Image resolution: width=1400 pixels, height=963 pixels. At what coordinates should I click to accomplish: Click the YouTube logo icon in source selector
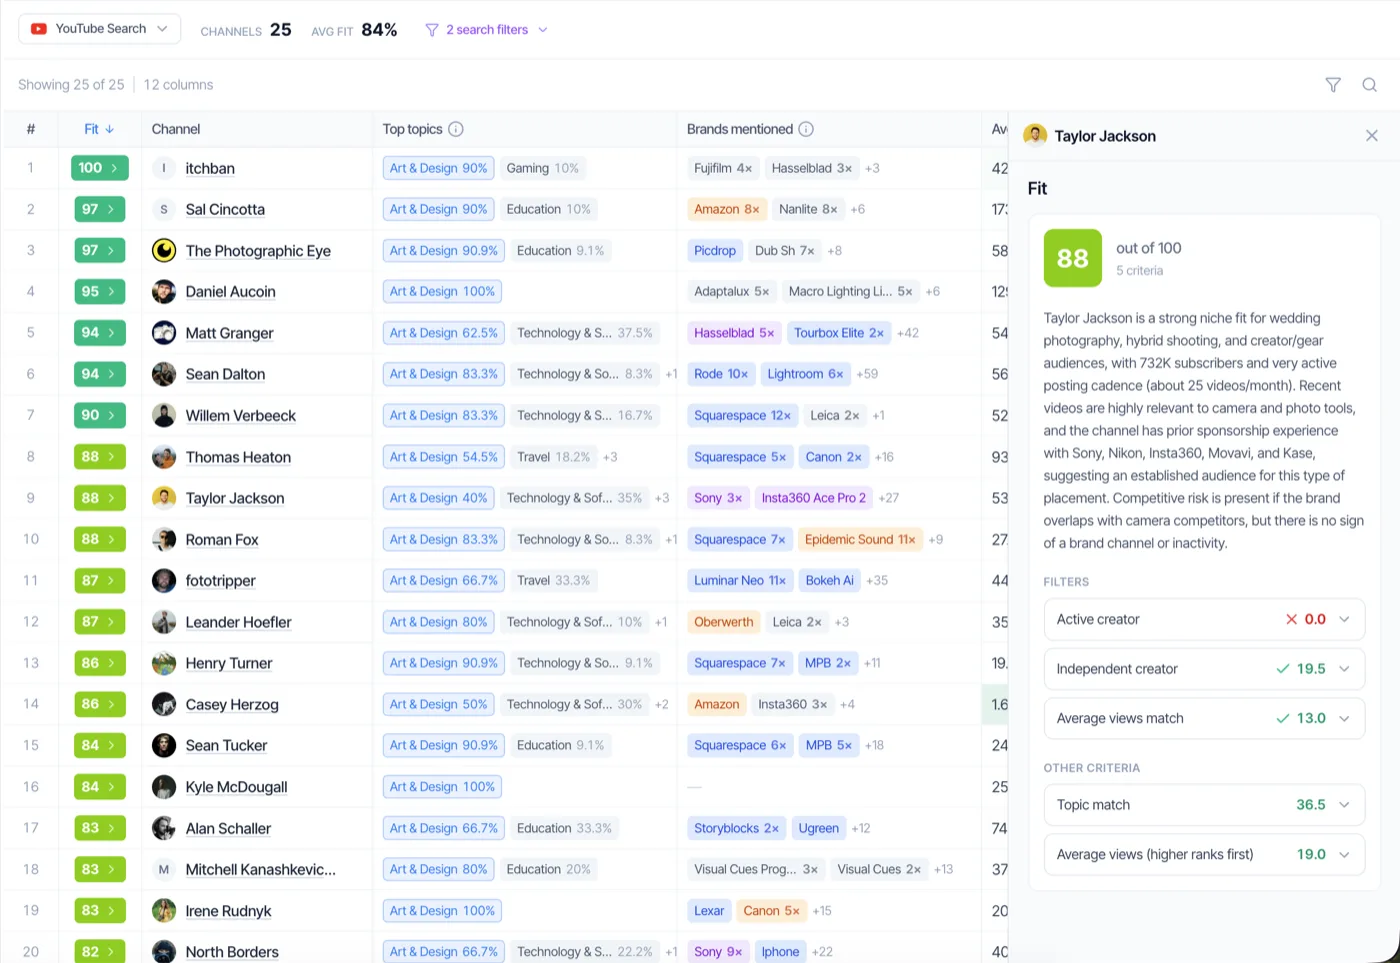[39, 29]
